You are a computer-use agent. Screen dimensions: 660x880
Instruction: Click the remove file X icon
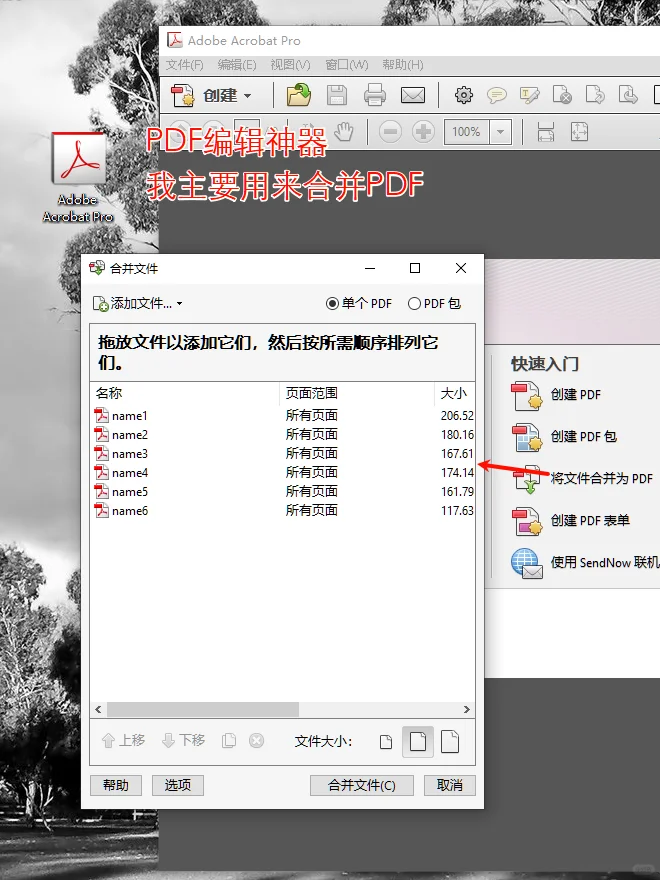click(256, 741)
